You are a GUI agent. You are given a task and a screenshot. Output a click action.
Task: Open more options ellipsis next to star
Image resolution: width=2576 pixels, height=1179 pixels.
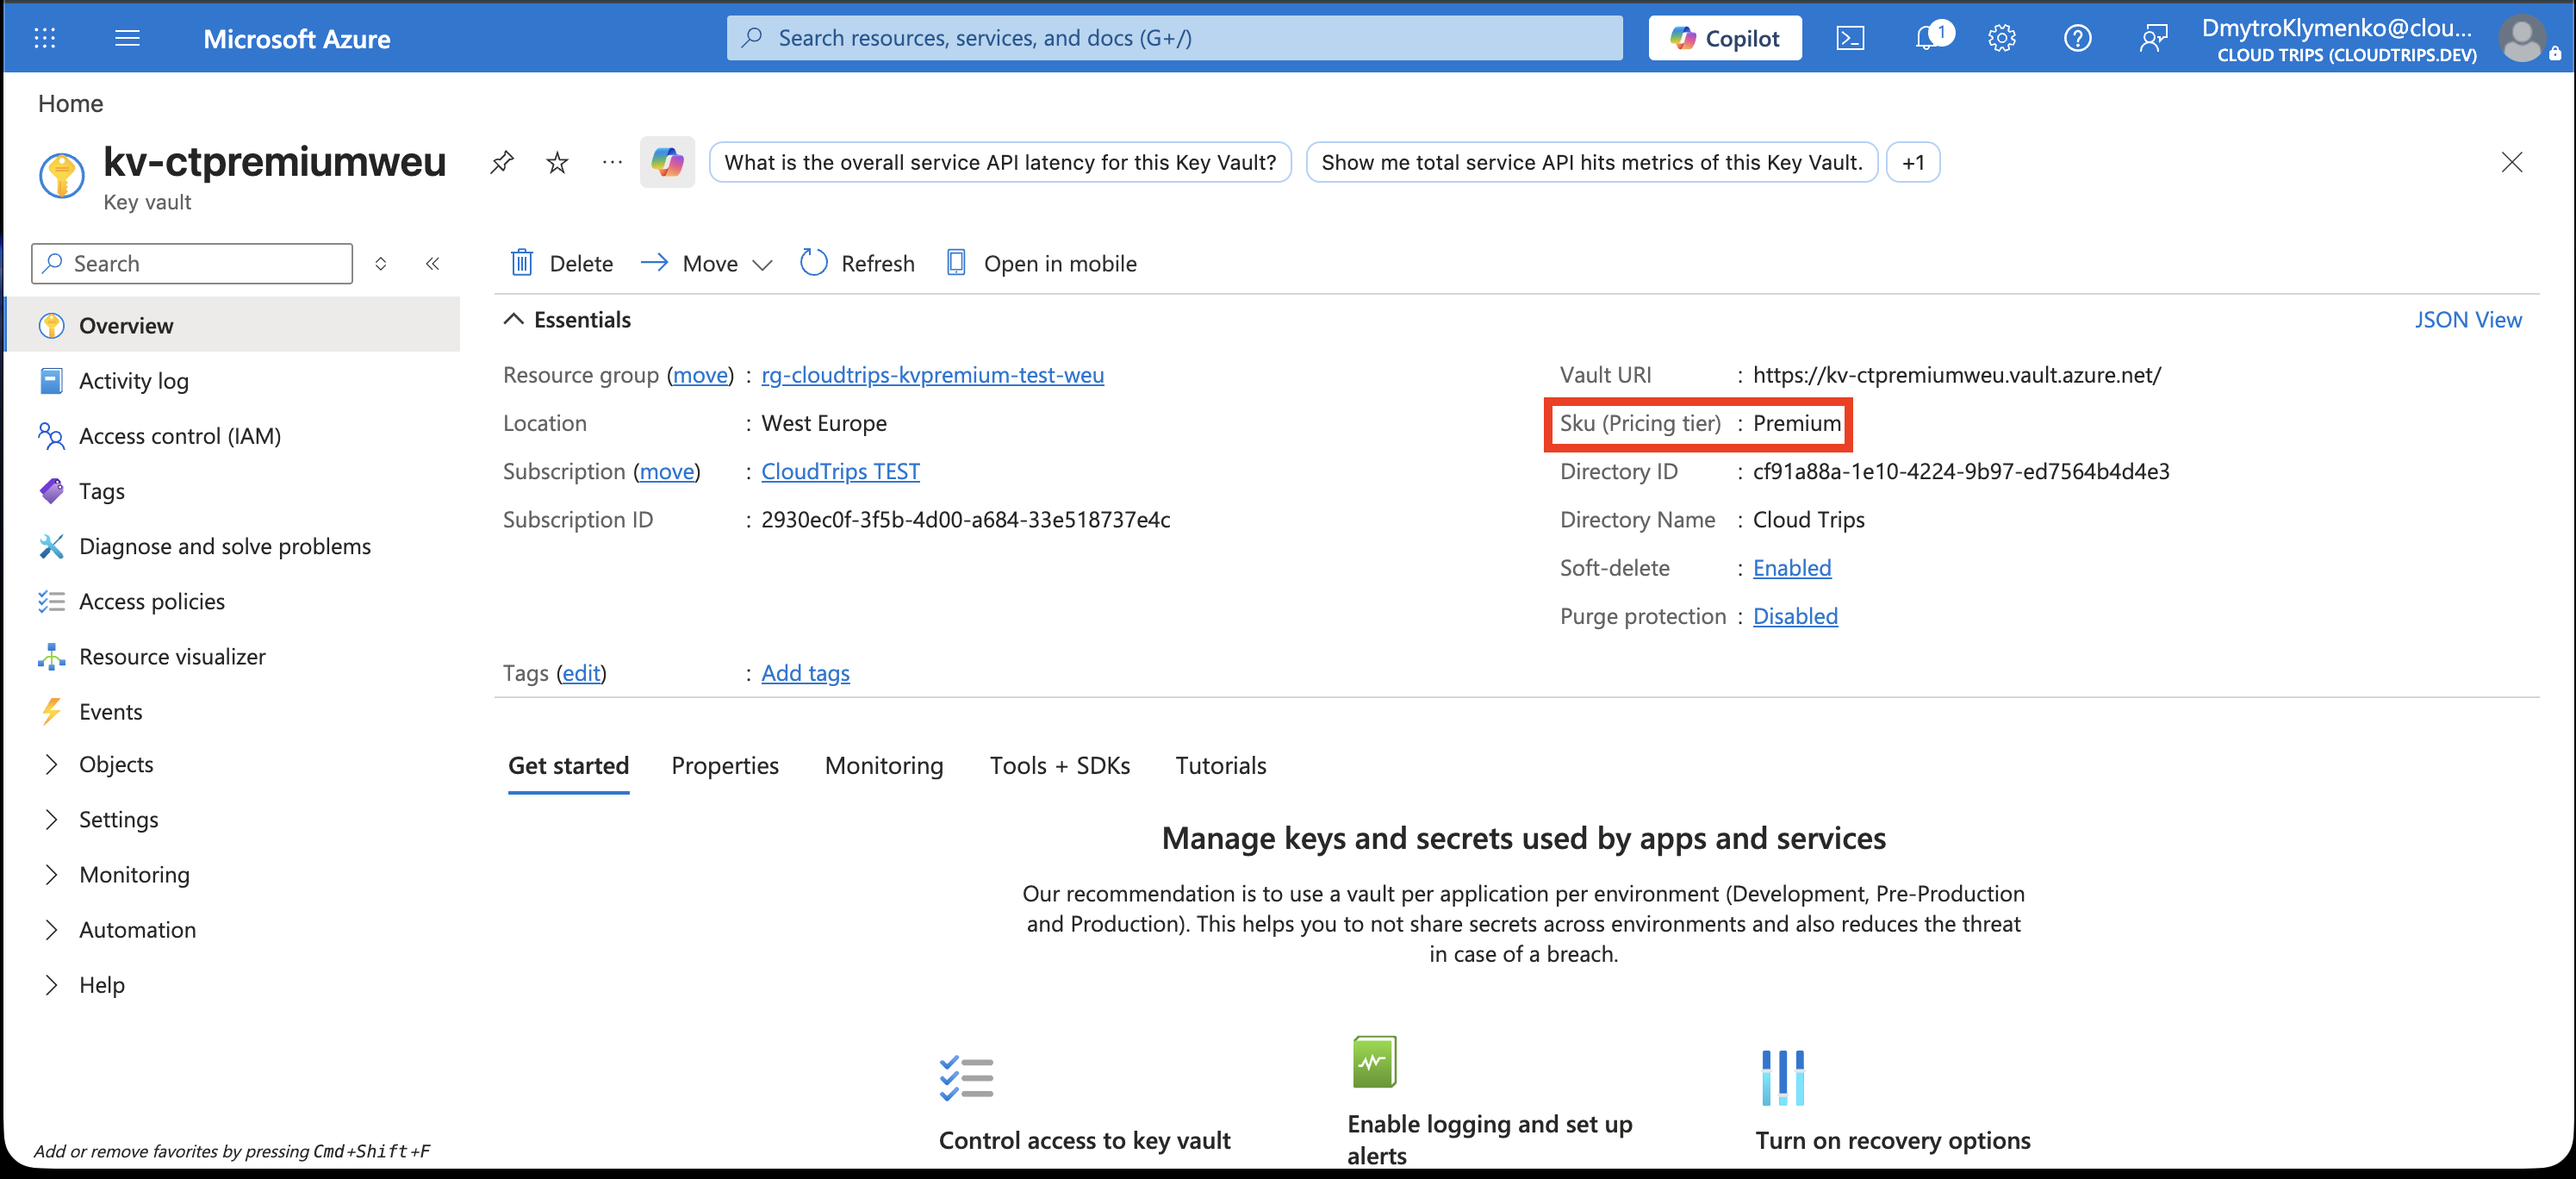click(612, 162)
